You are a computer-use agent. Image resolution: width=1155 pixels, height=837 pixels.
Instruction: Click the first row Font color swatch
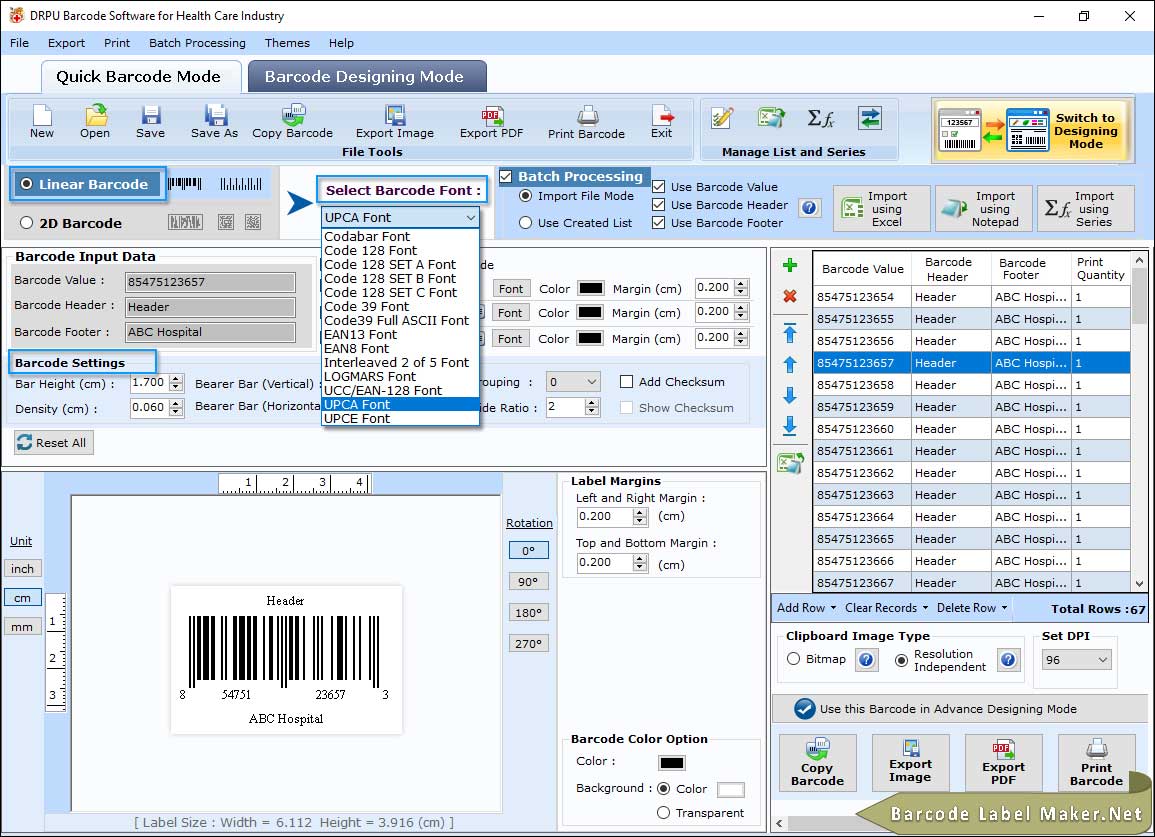click(591, 288)
